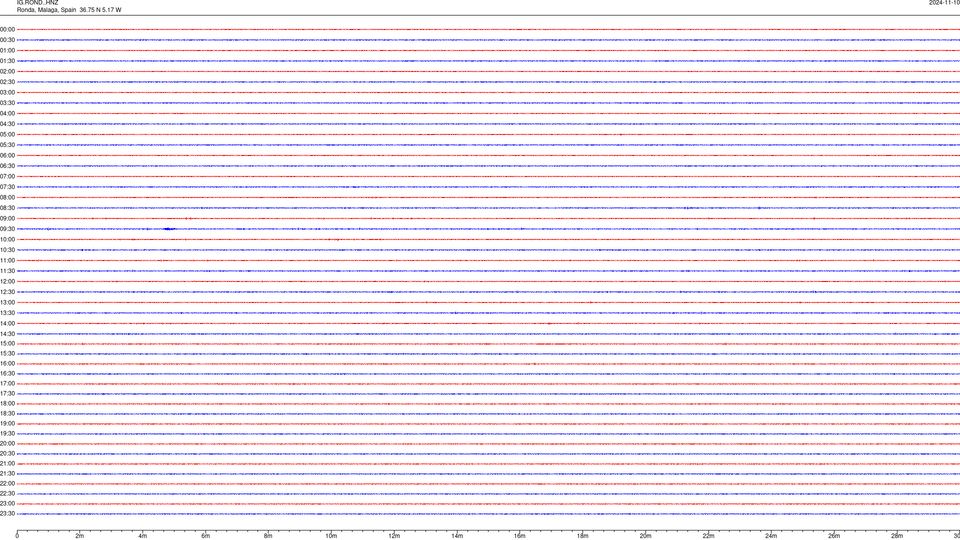The image size is (960, 540).
Task: Click the '20:00' trace time label
Action: tap(7, 444)
